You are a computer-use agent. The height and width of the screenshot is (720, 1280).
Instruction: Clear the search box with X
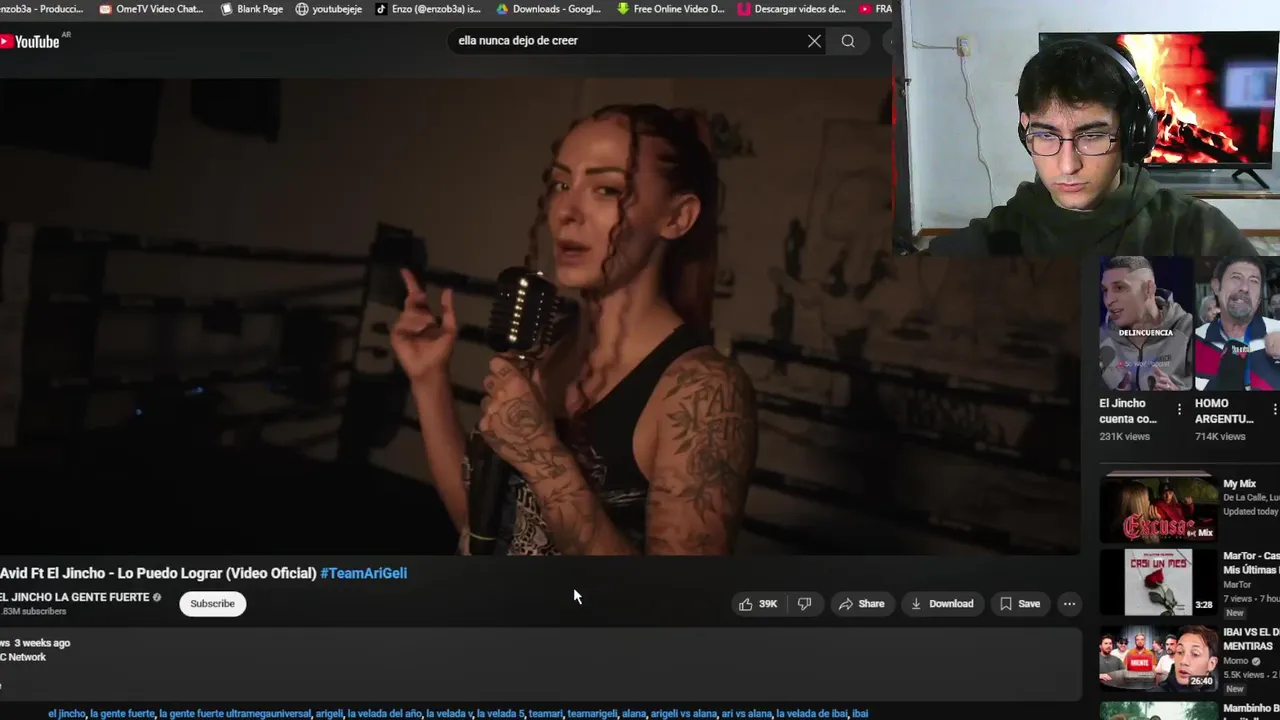pos(814,41)
